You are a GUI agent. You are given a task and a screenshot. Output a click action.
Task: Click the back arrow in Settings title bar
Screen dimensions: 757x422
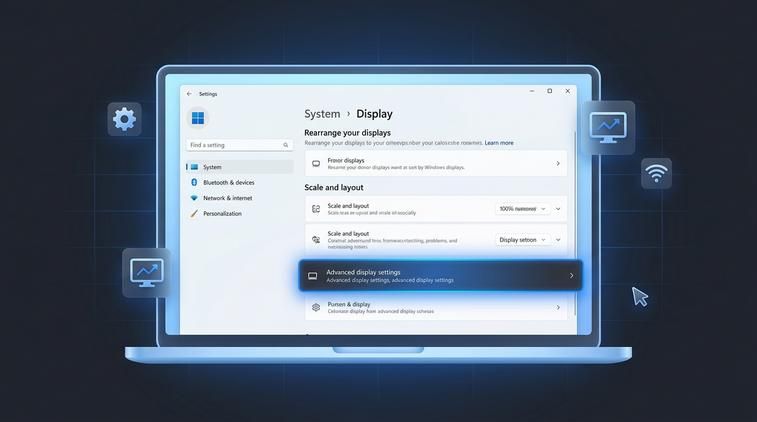[x=189, y=94]
